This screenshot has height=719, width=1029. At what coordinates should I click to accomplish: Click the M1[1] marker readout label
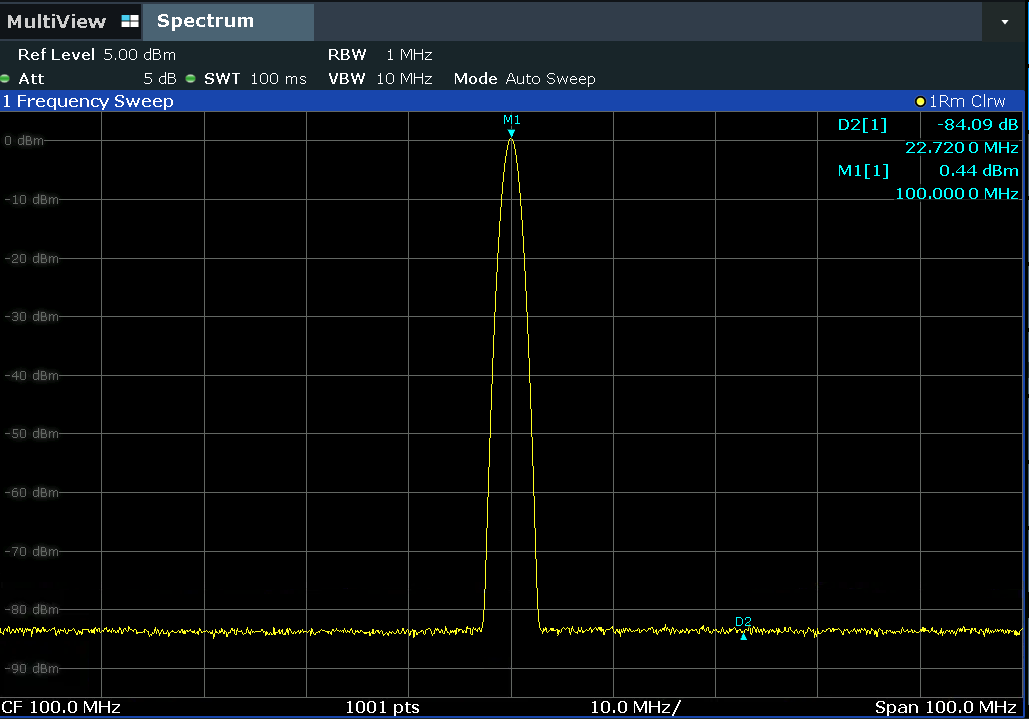coord(863,171)
